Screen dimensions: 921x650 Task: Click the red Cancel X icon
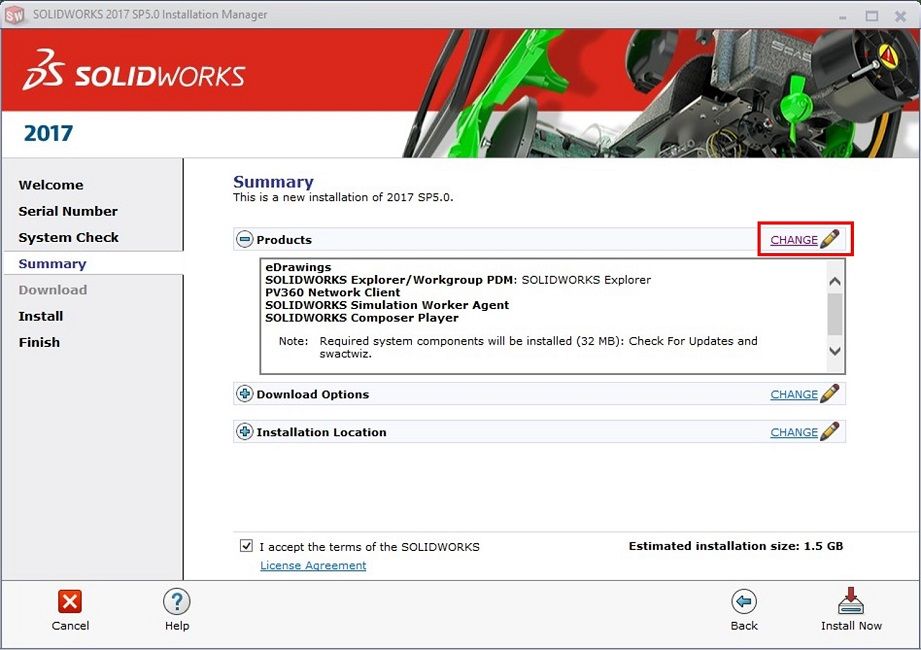pyautogui.click(x=70, y=601)
